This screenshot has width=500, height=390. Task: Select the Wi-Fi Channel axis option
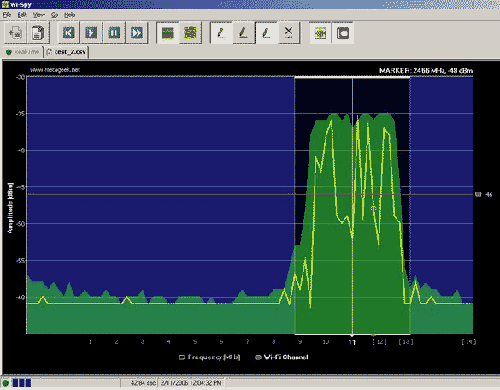pos(282,357)
